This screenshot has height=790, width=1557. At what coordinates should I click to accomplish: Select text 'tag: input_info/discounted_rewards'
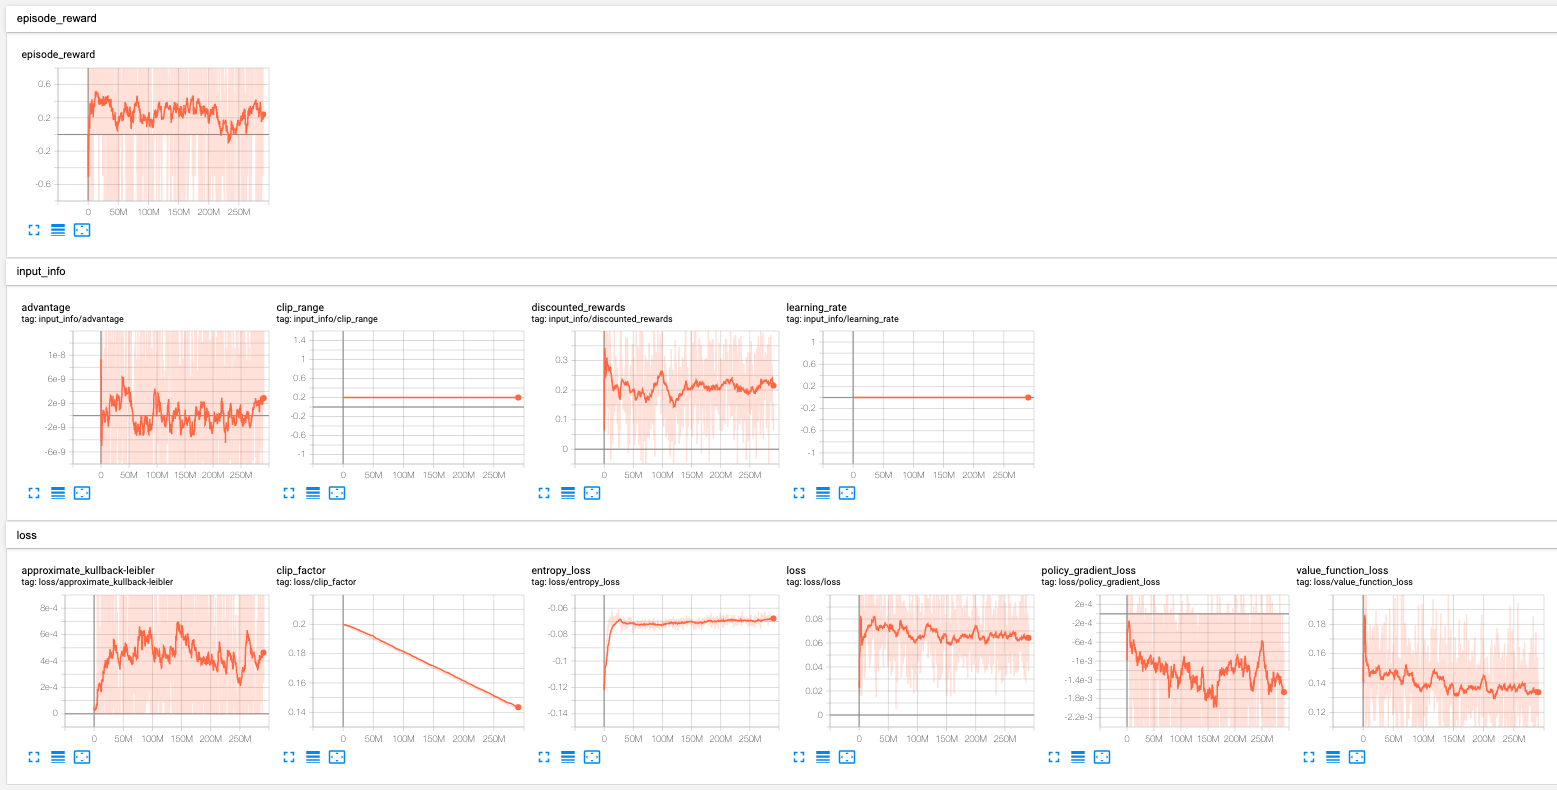click(602, 319)
